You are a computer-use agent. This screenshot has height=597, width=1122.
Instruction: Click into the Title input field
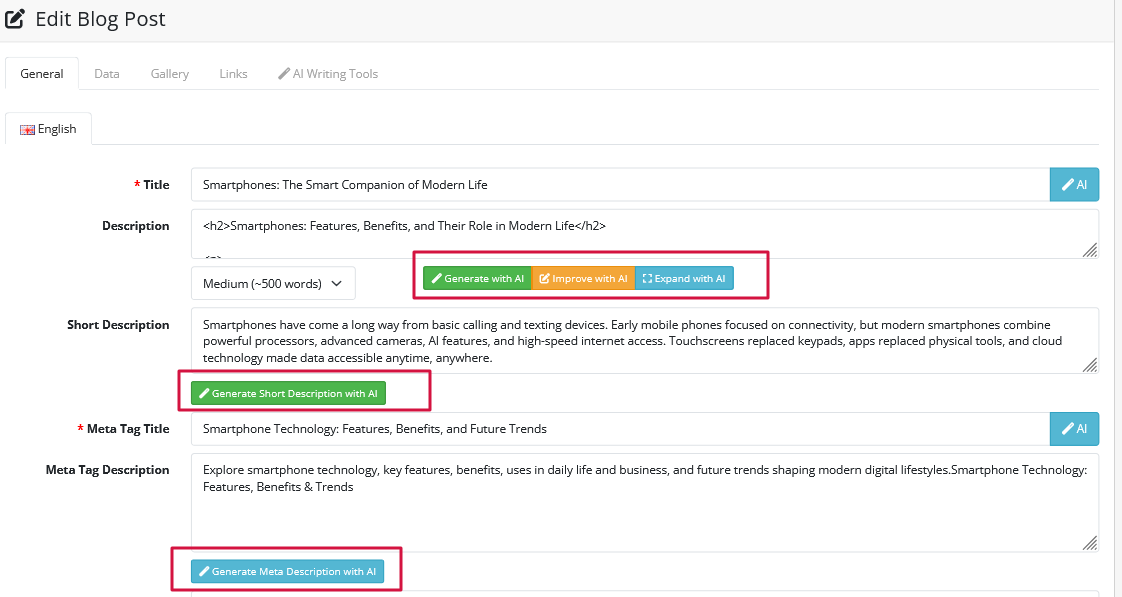coord(620,185)
